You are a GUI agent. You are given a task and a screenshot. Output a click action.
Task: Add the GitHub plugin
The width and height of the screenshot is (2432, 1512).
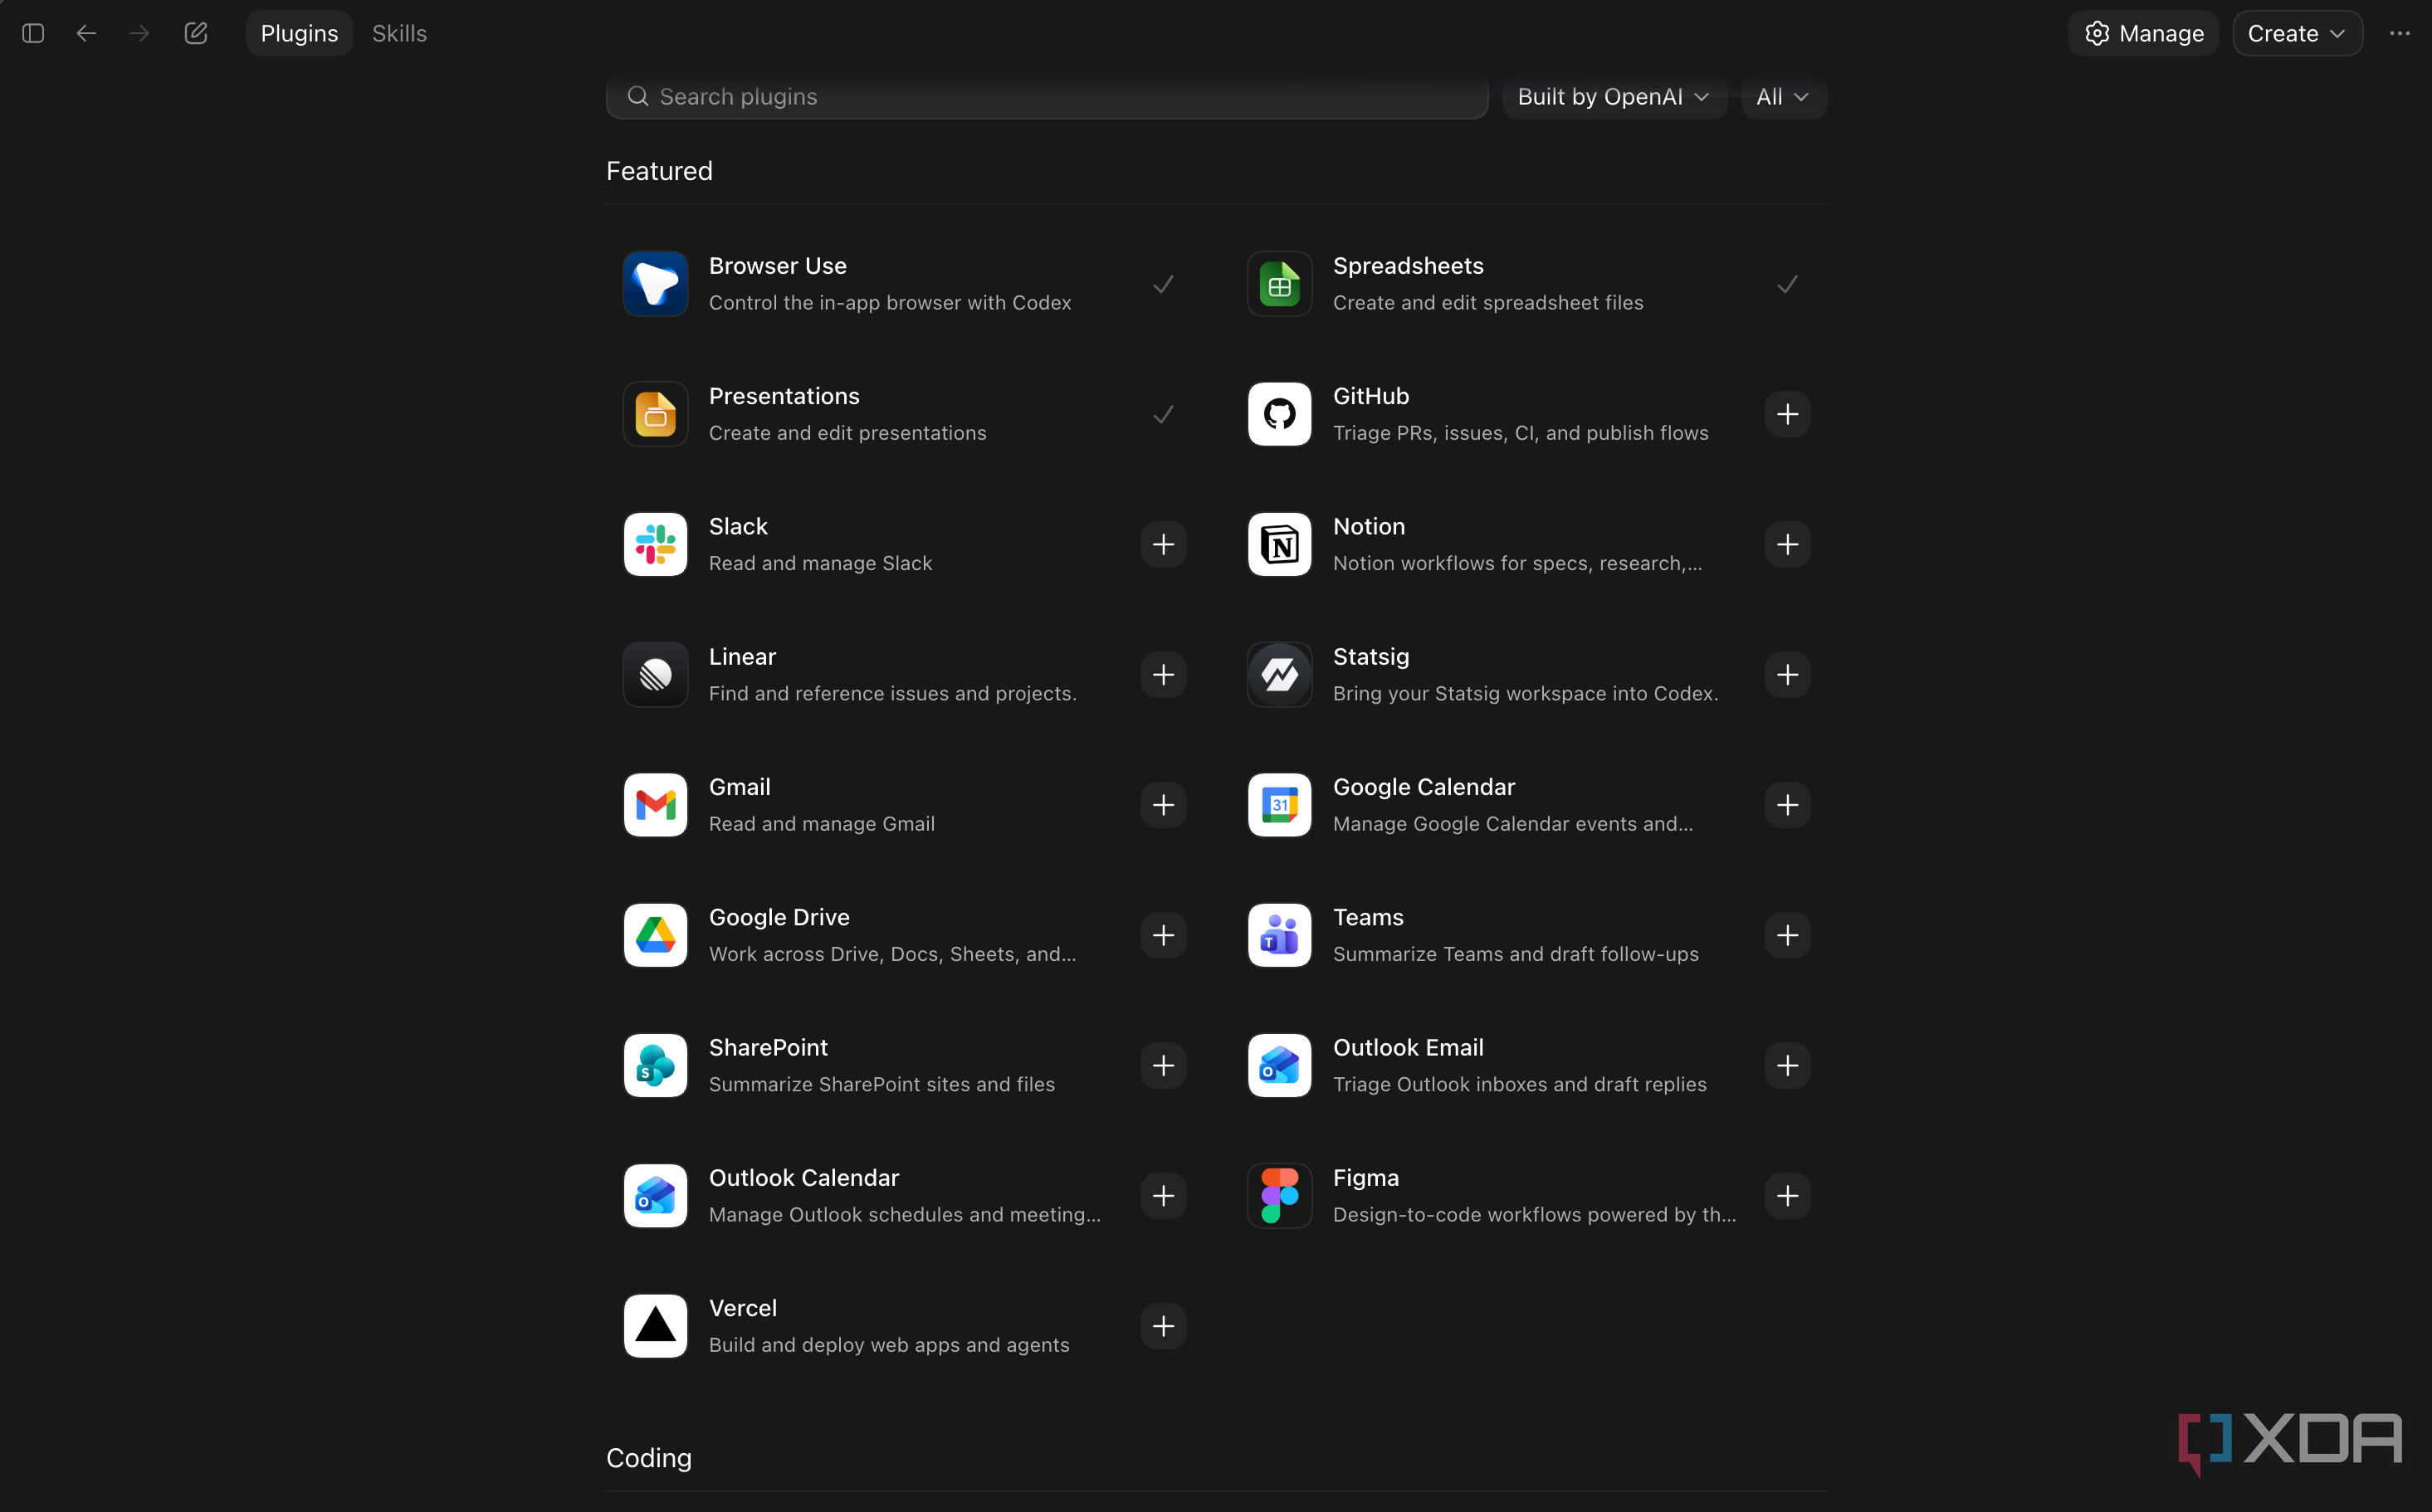point(1787,414)
